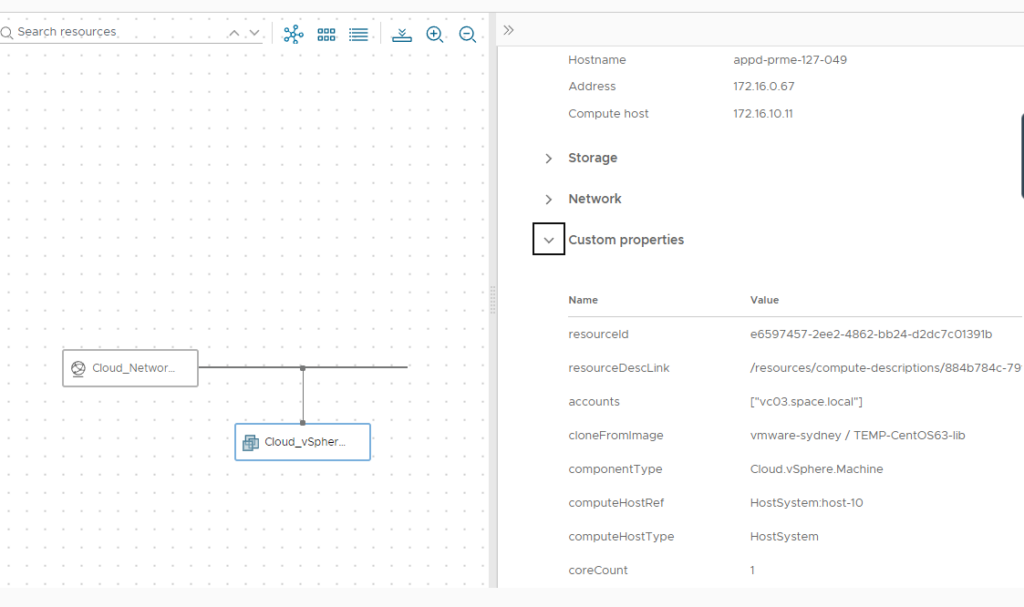1024x607 pixels.
Task: Click the Name column header
Action: (583, 300)
